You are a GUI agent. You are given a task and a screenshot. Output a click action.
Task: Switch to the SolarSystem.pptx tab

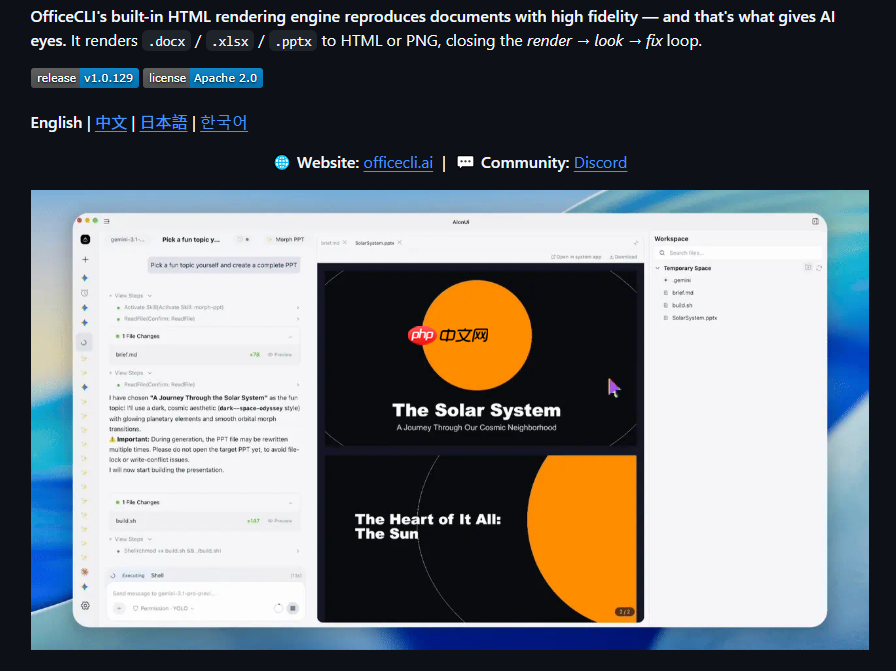pos(374,243)
